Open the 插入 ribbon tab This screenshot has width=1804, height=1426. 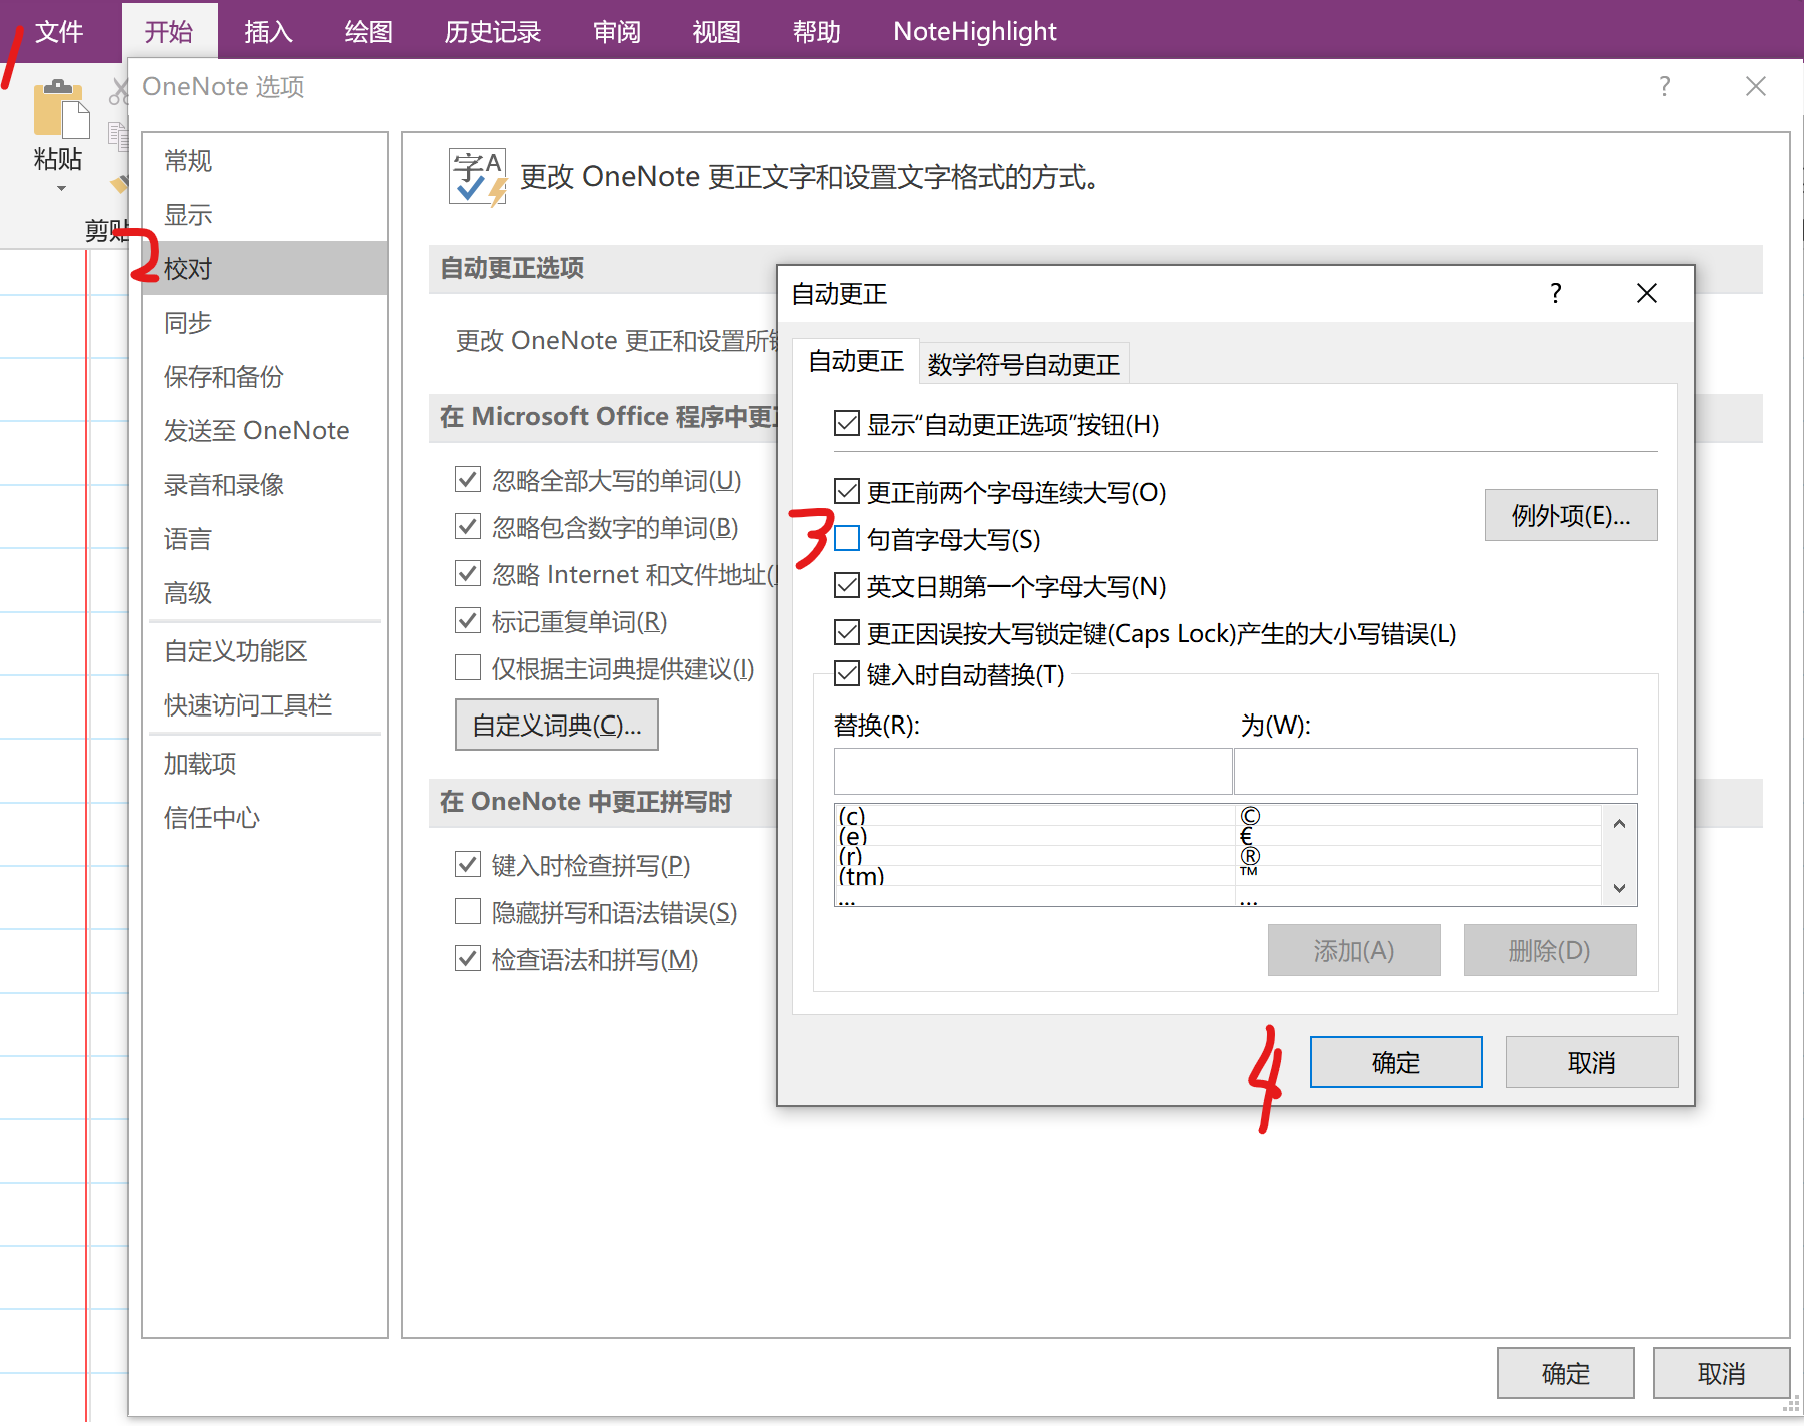[x=269, y=32]
